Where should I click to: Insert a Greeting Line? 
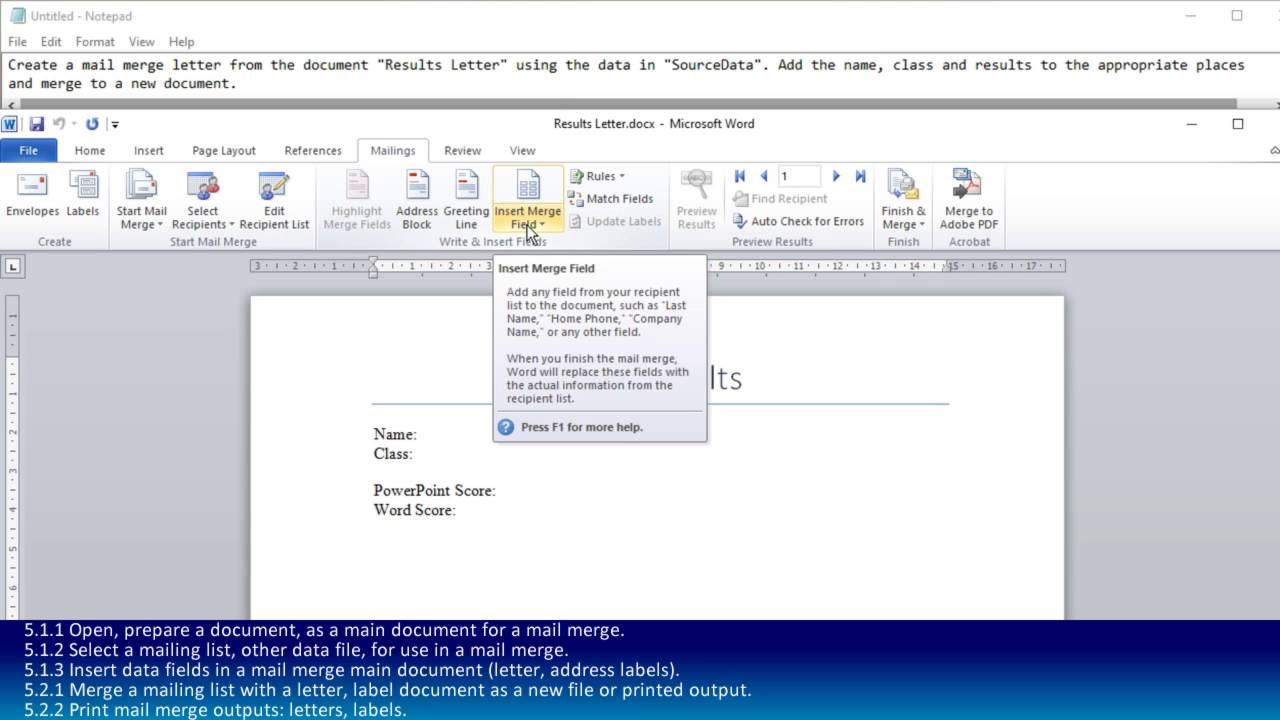point(466,200)
